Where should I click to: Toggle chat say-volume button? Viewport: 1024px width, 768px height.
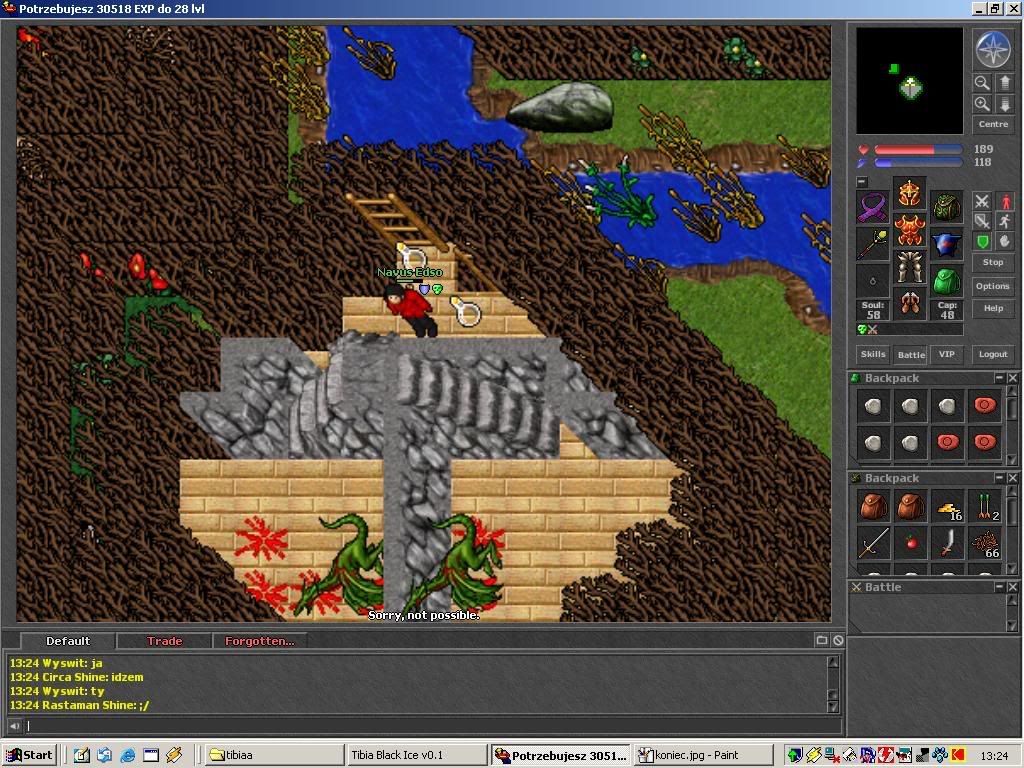pyautogui.click(x=14, y=726)
